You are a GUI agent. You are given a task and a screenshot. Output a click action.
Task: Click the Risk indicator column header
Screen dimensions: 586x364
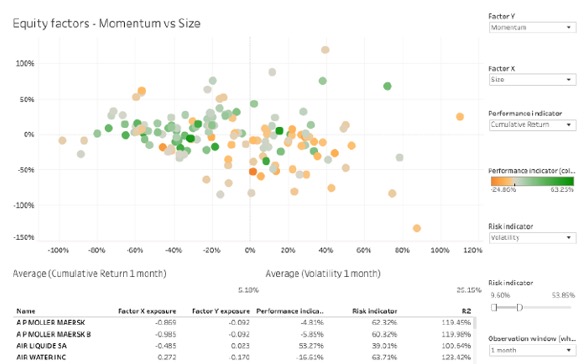click(x=374, y=311)
